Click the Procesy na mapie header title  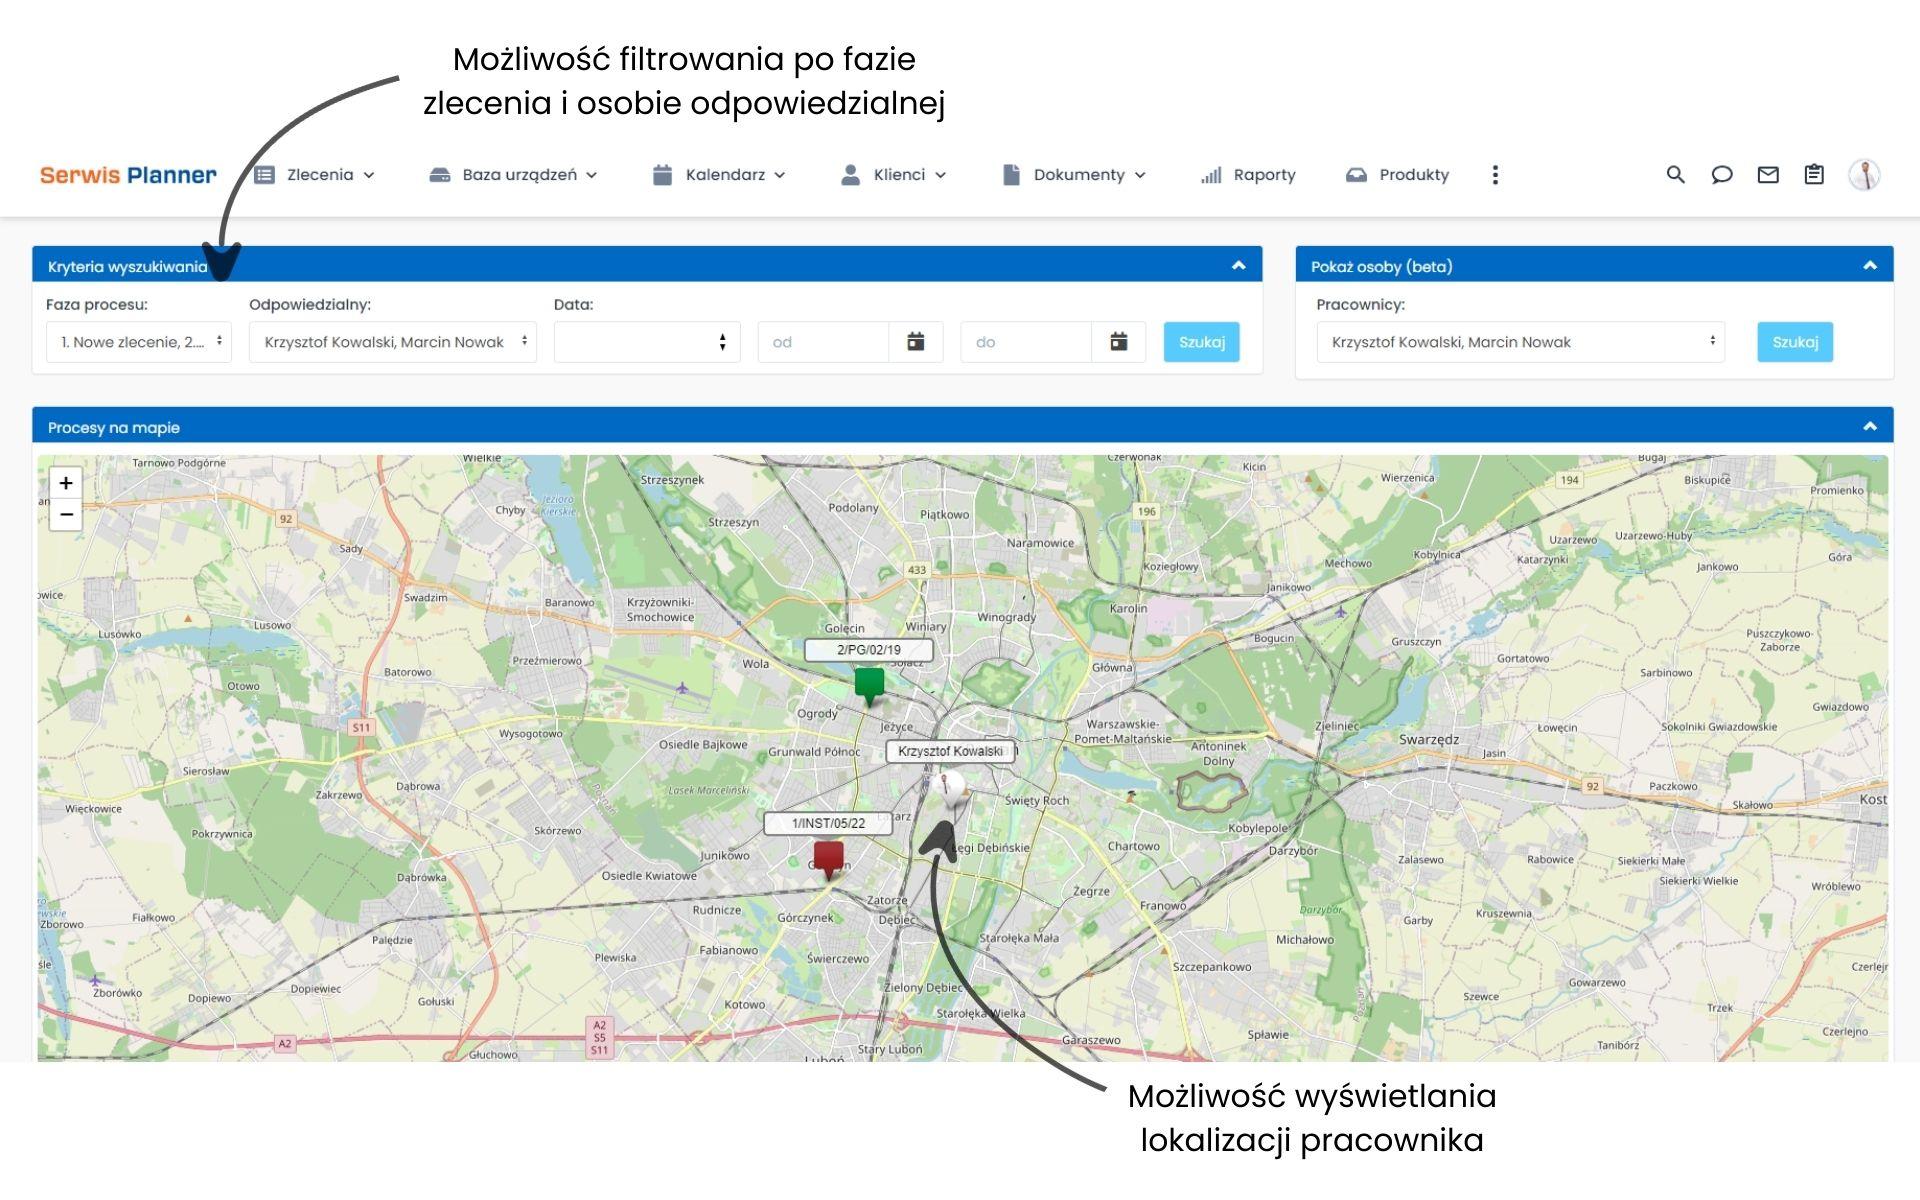(x=114, y=427)
